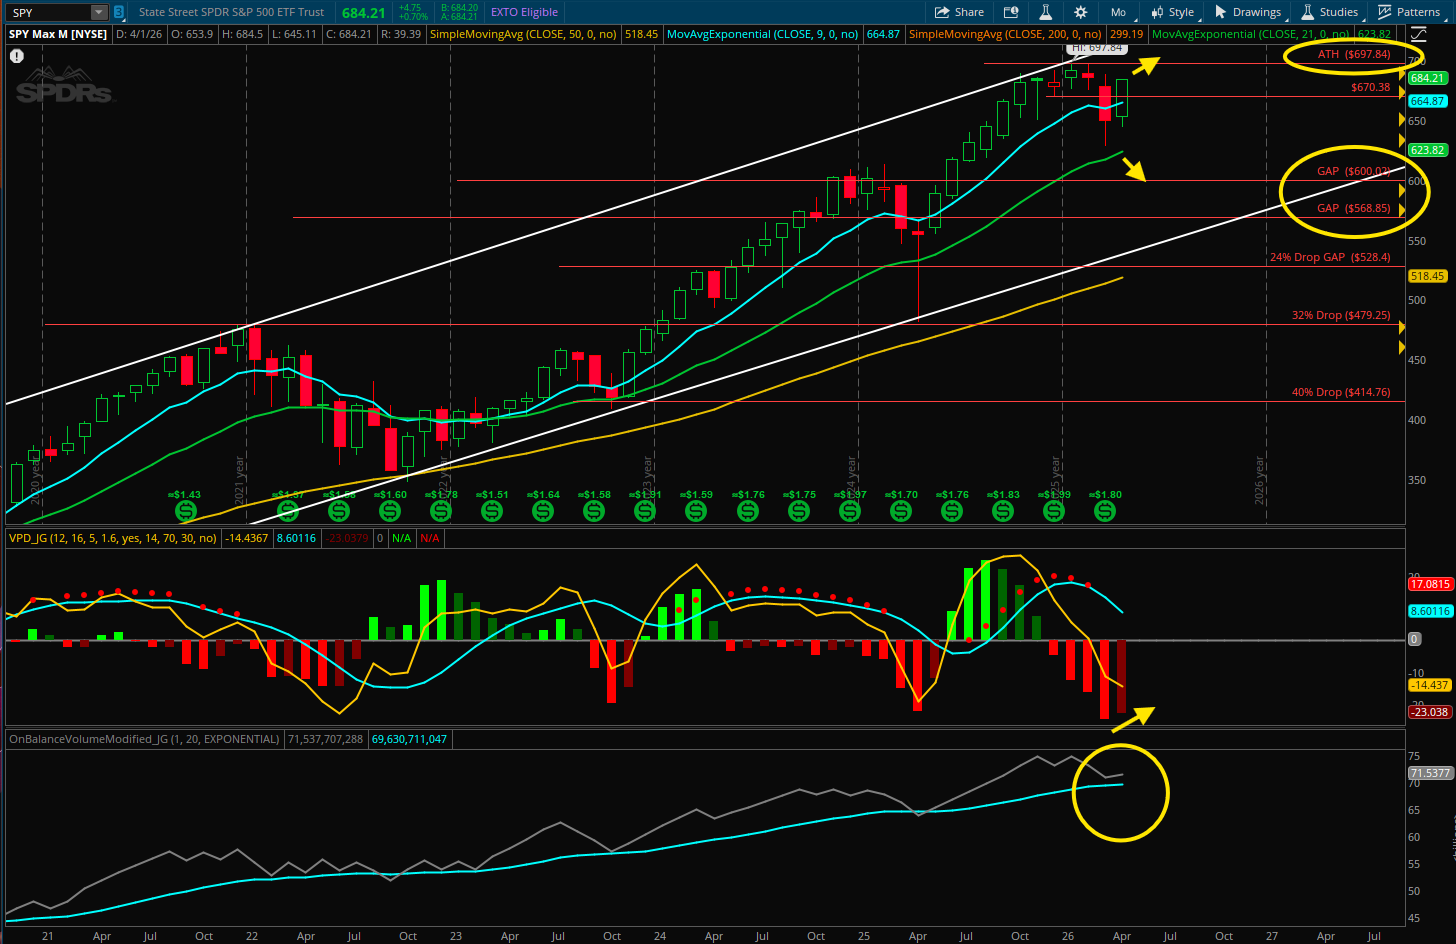Viewport: 1456px width, 944px height.
Task: Click the exclamation alert icon on chart
Action: tap(16, 56)
